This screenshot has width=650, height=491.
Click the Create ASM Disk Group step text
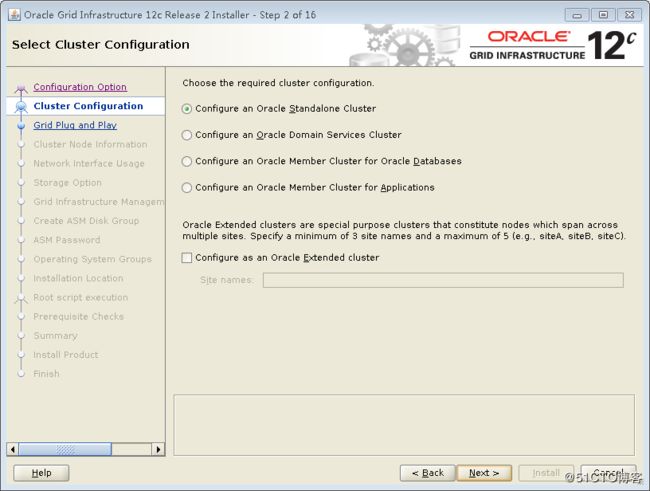pyautogui.click(x=86, y=221)
